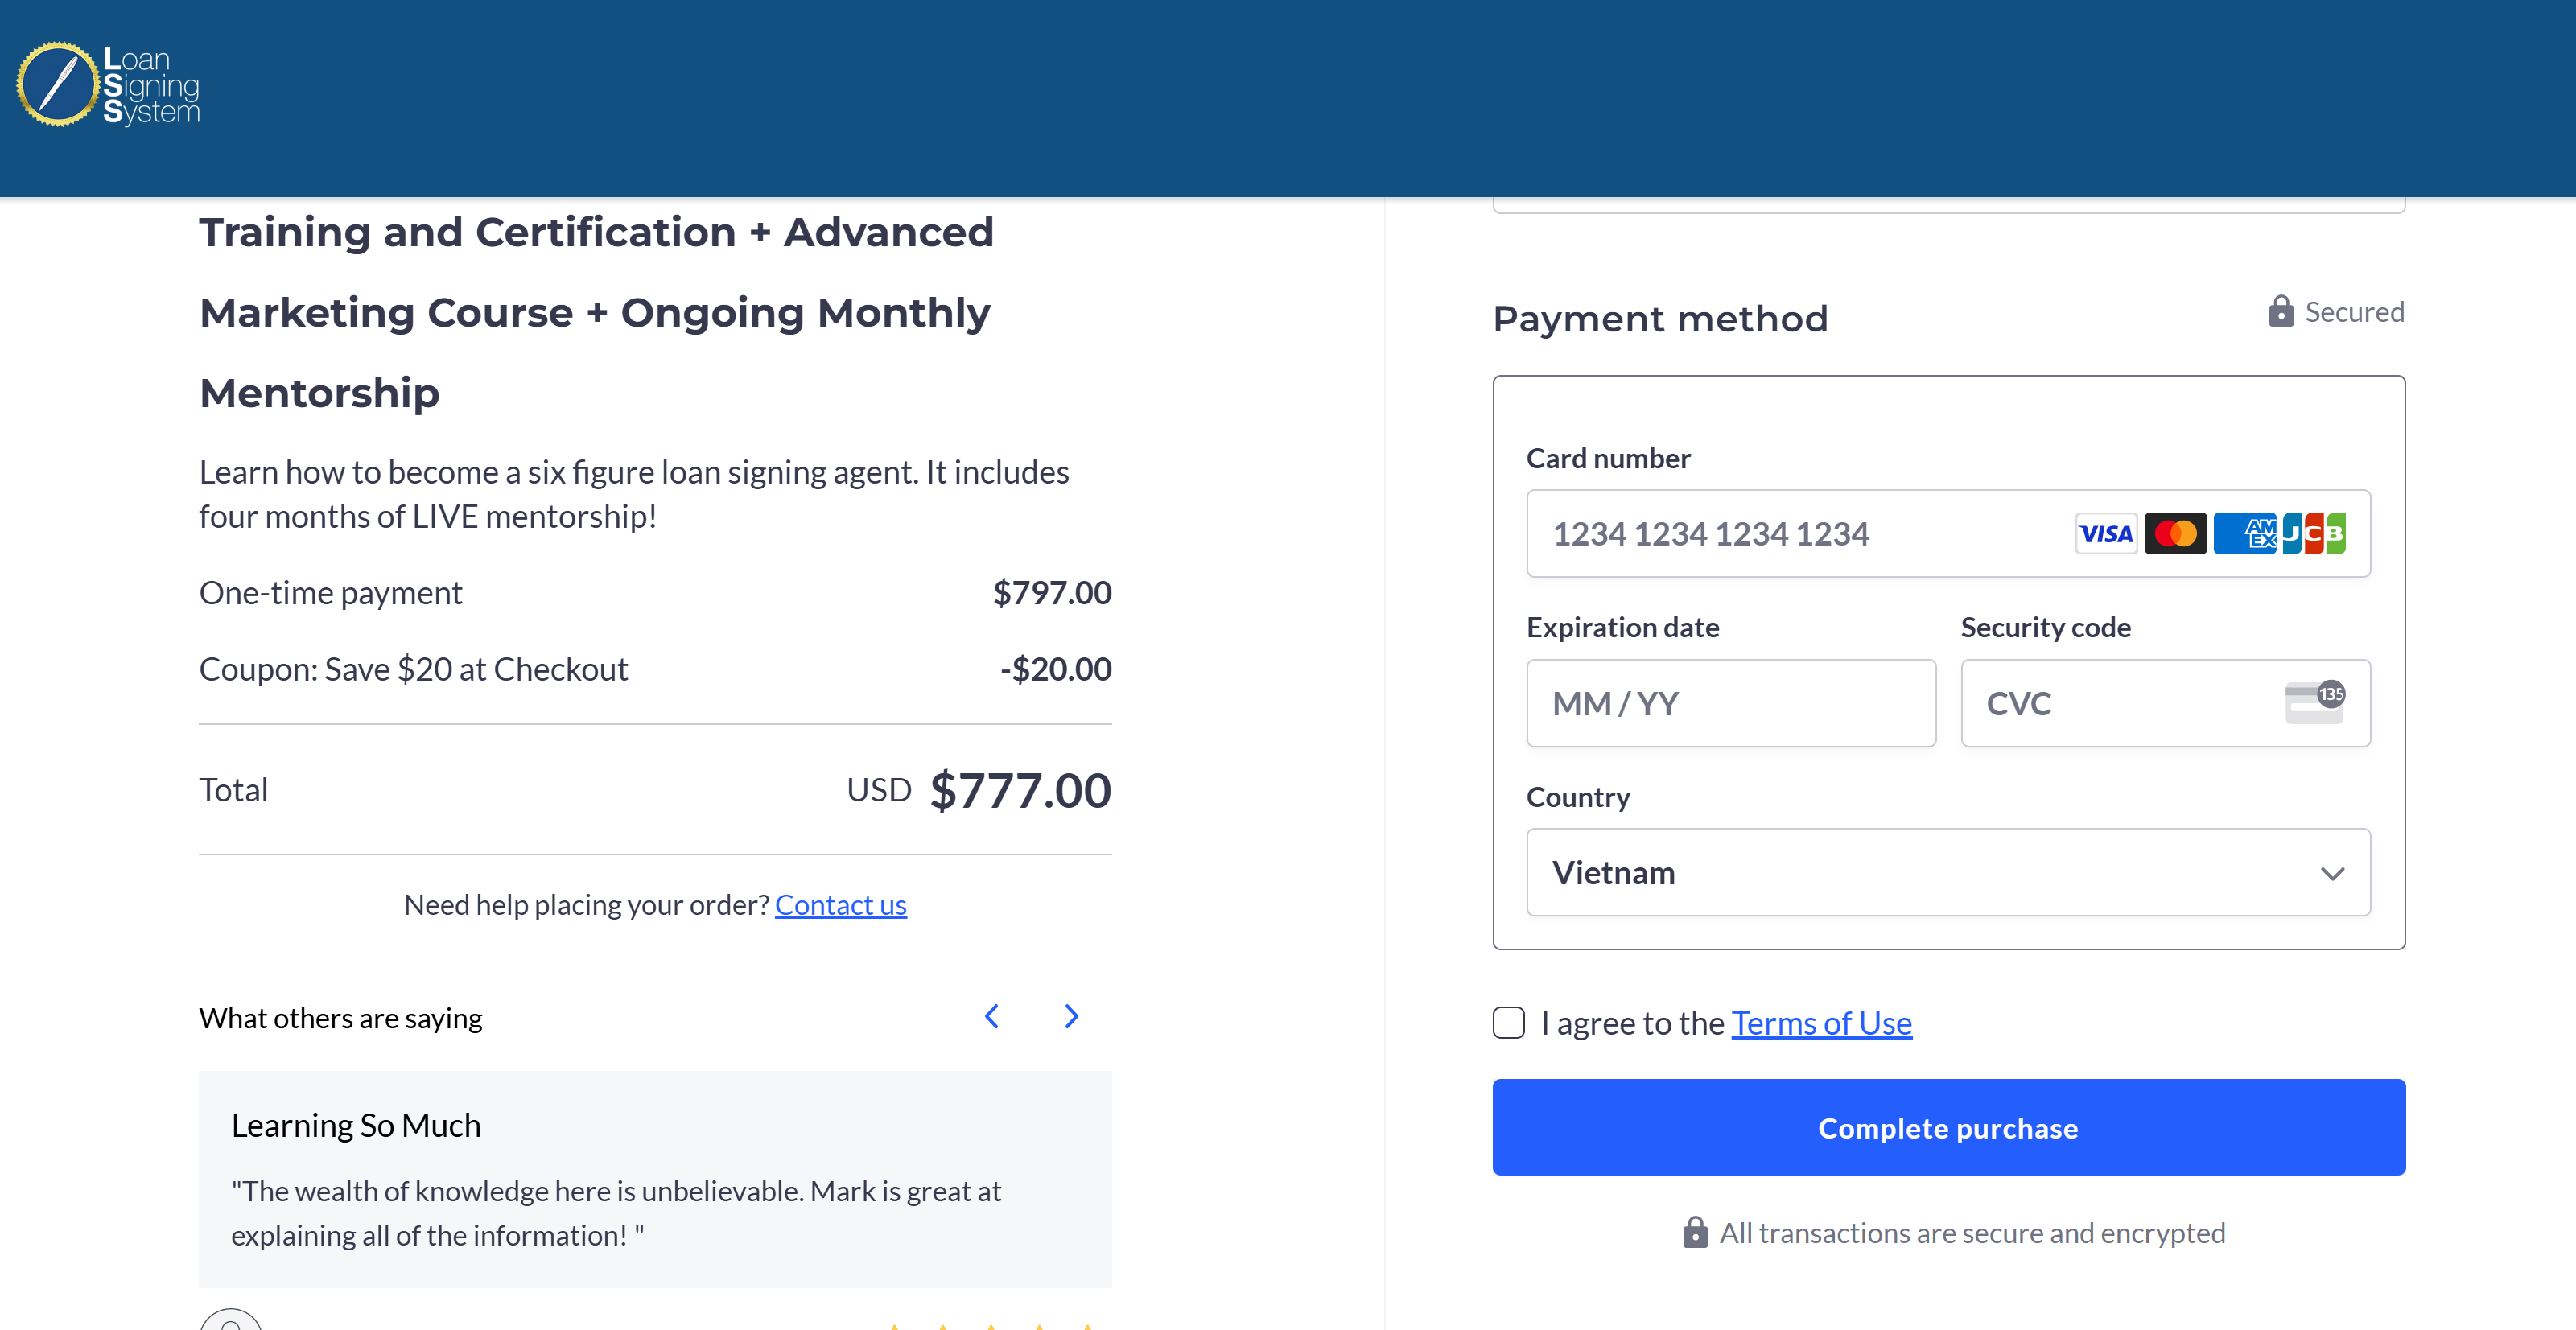
Task: Click the Learning So Much testimonial card
Action: 655,1179
